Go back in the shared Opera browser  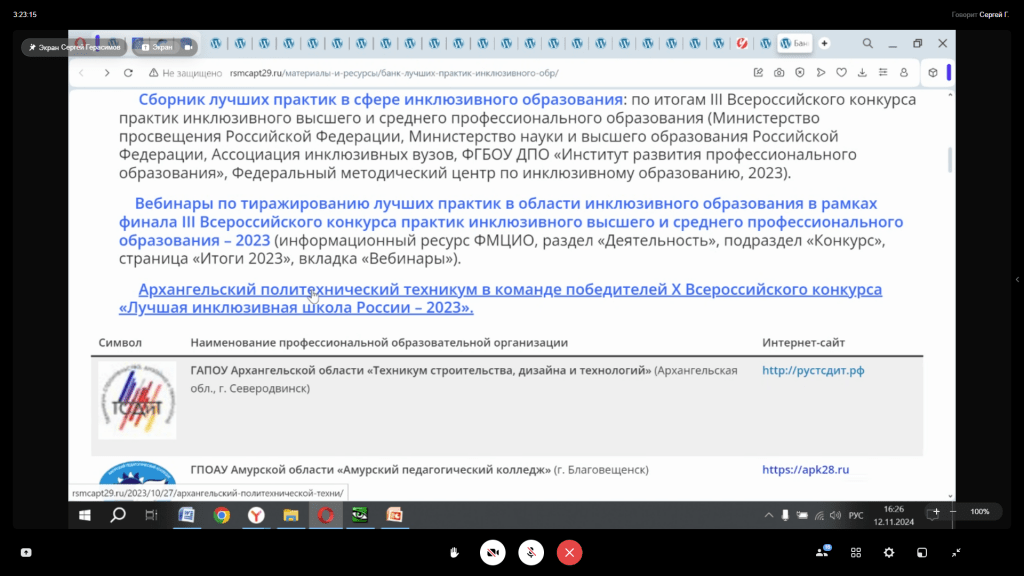click(82, 73)
